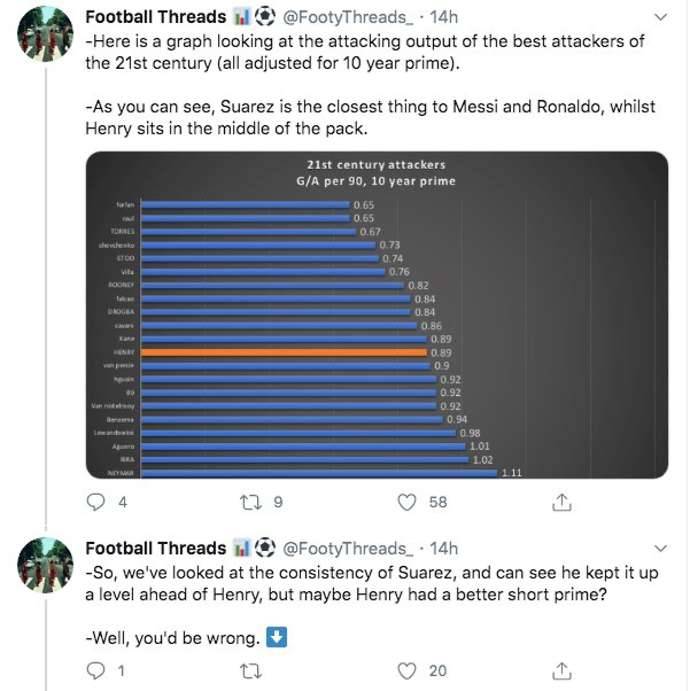Expand the second tweet's options chevron
The image size is (690, 691).
point(660,549)
